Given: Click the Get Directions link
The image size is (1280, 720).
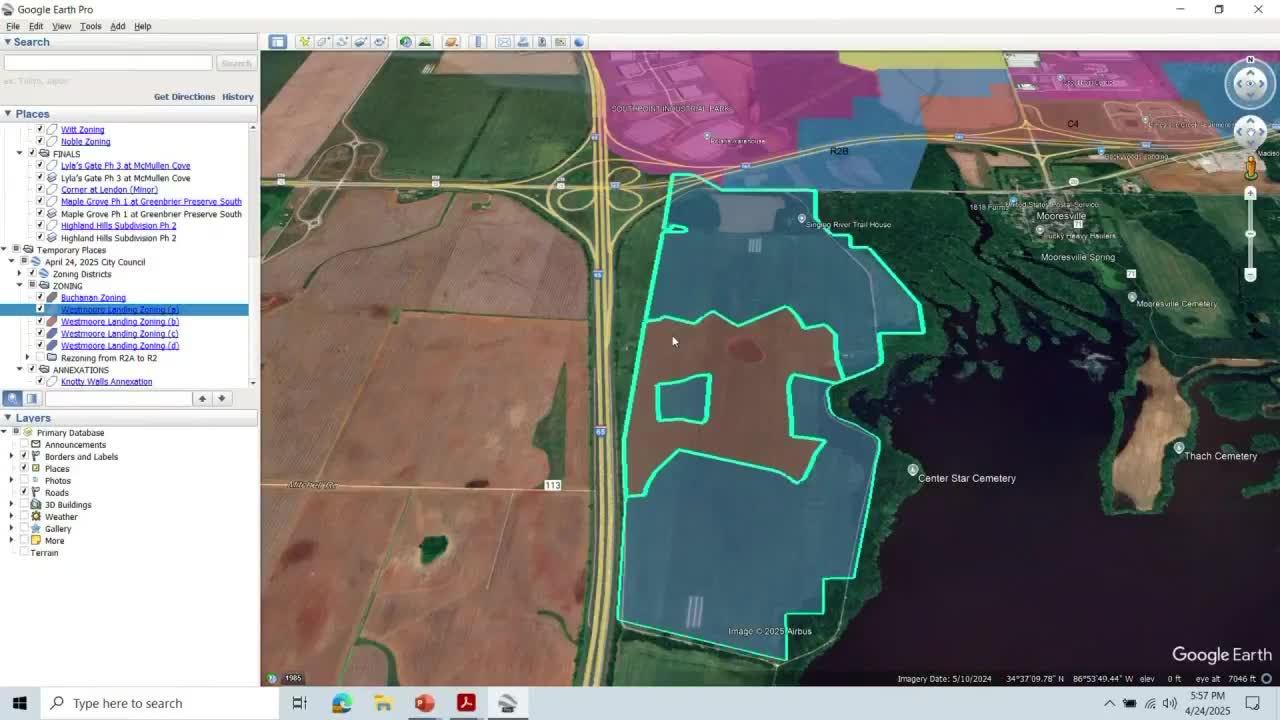Looking at the screenshot, I should 184,97.
